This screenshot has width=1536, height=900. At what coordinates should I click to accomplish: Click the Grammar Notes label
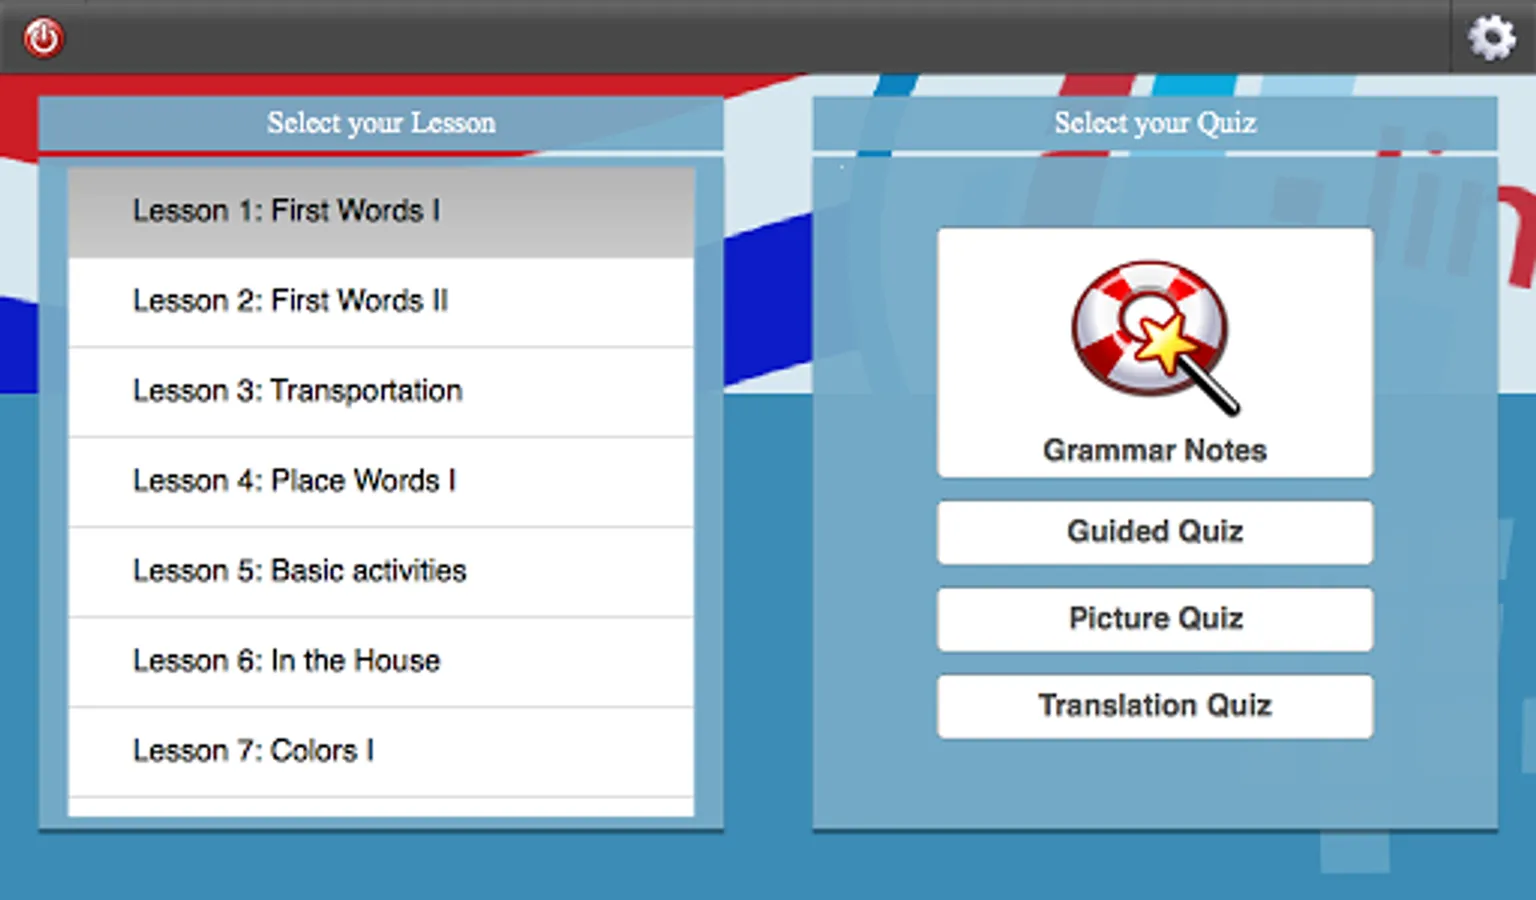point(1155,451)
